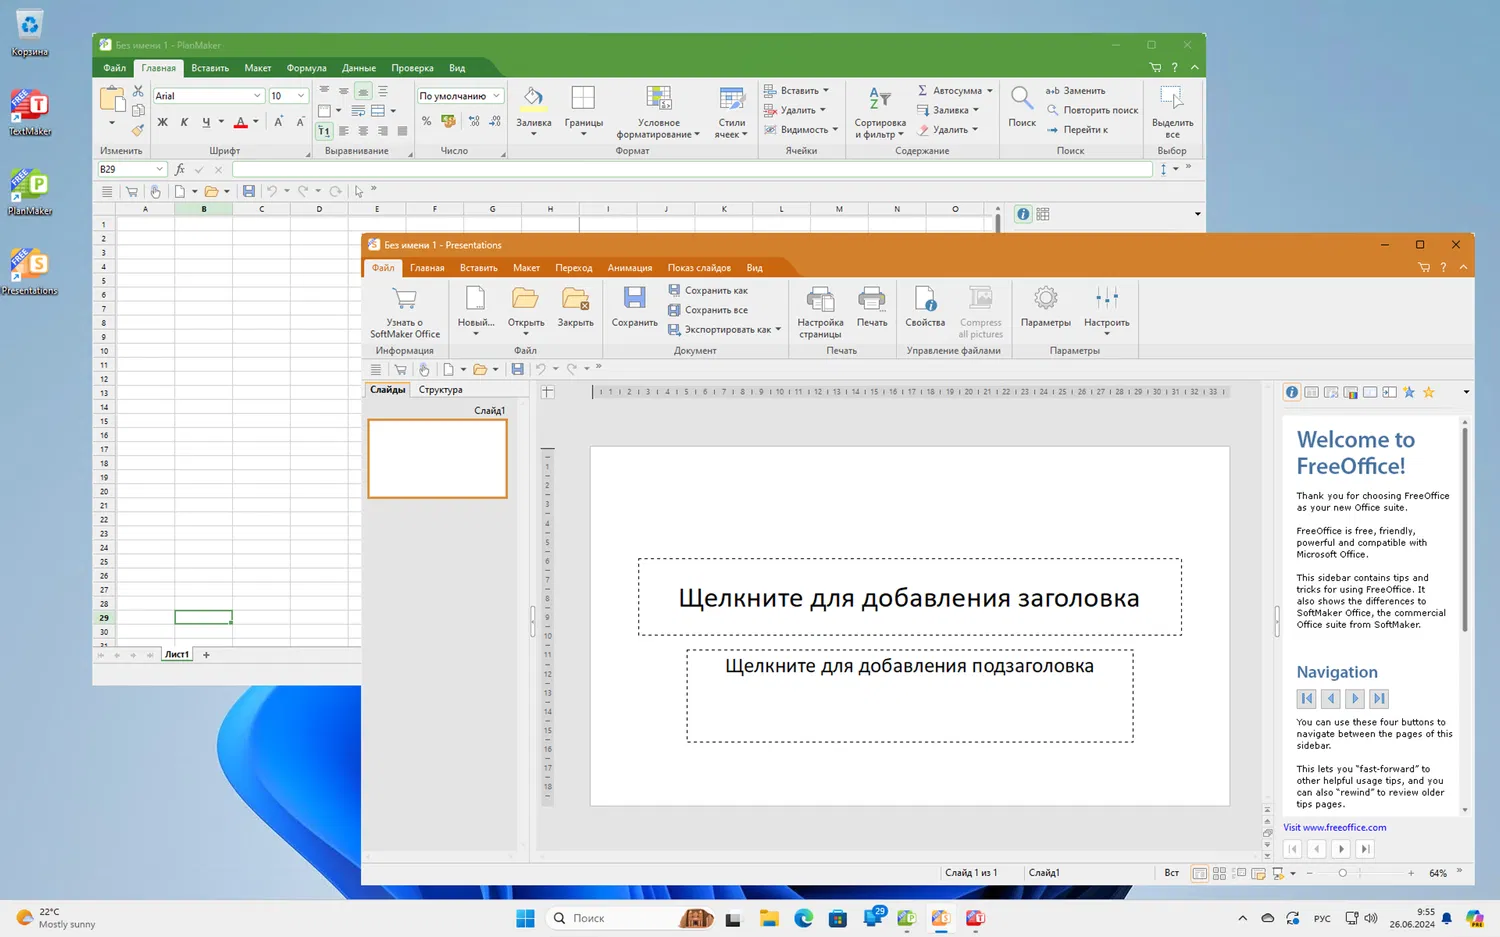This screenshot has width=1500, height=937.
Task: Open Стили ячеек in PlanMaker
Action: (732, 112)
